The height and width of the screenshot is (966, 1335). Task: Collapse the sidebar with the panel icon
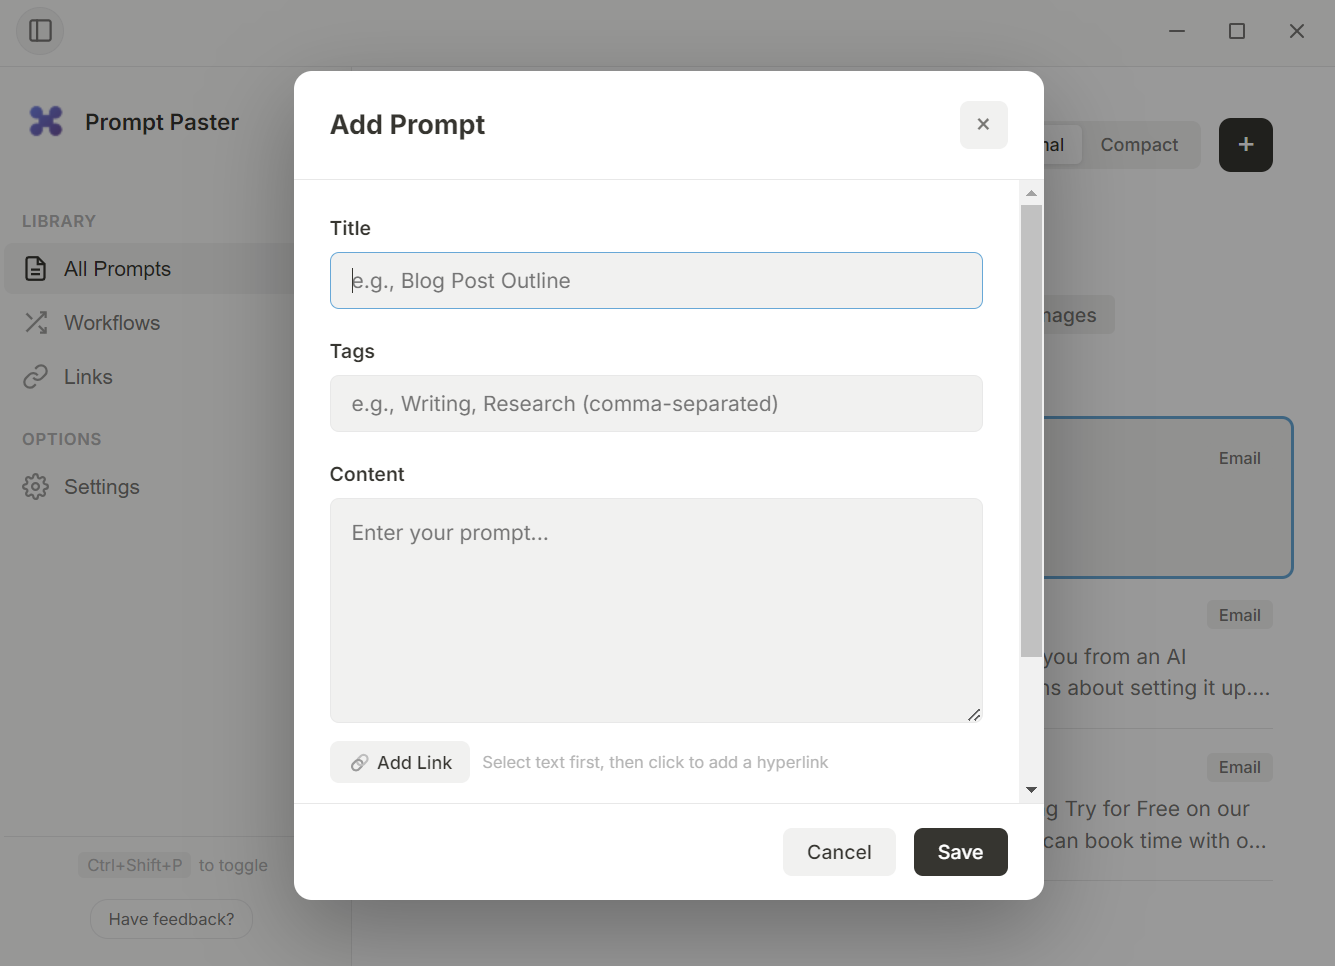coord(40,31)
